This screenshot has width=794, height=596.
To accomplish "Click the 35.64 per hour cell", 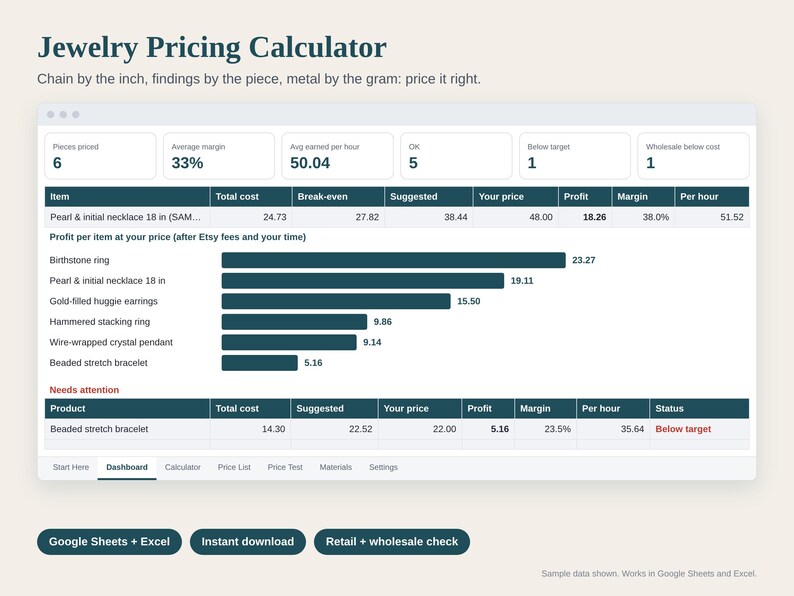I will tap(613, 429).
